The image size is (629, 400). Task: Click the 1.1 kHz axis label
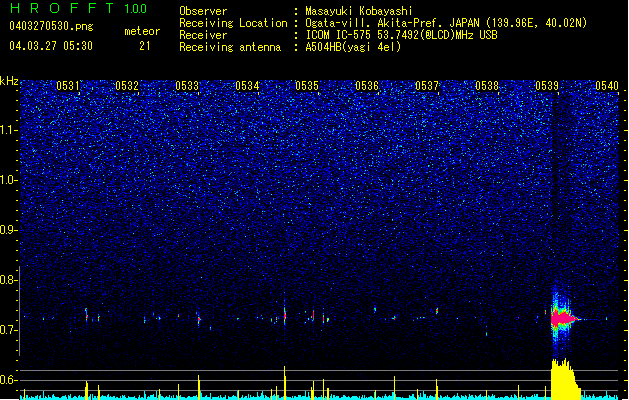point(8,130)
